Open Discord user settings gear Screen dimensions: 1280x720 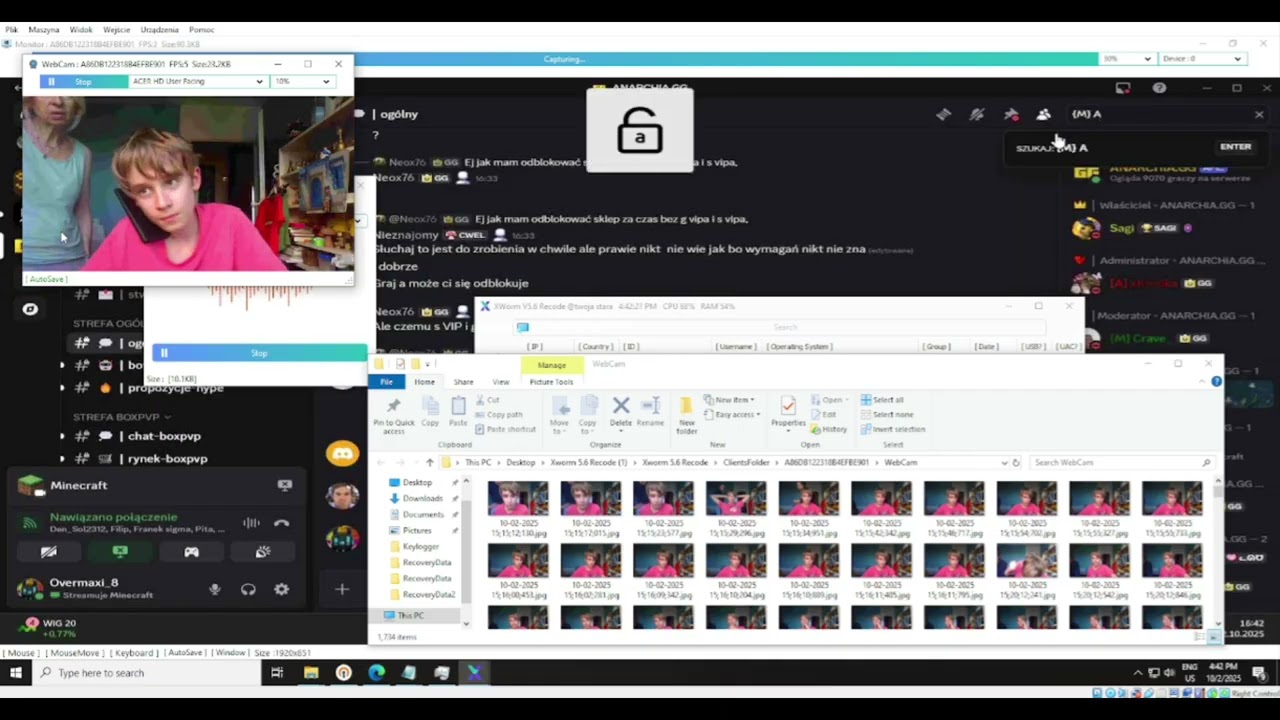click(x=282, y=589)
